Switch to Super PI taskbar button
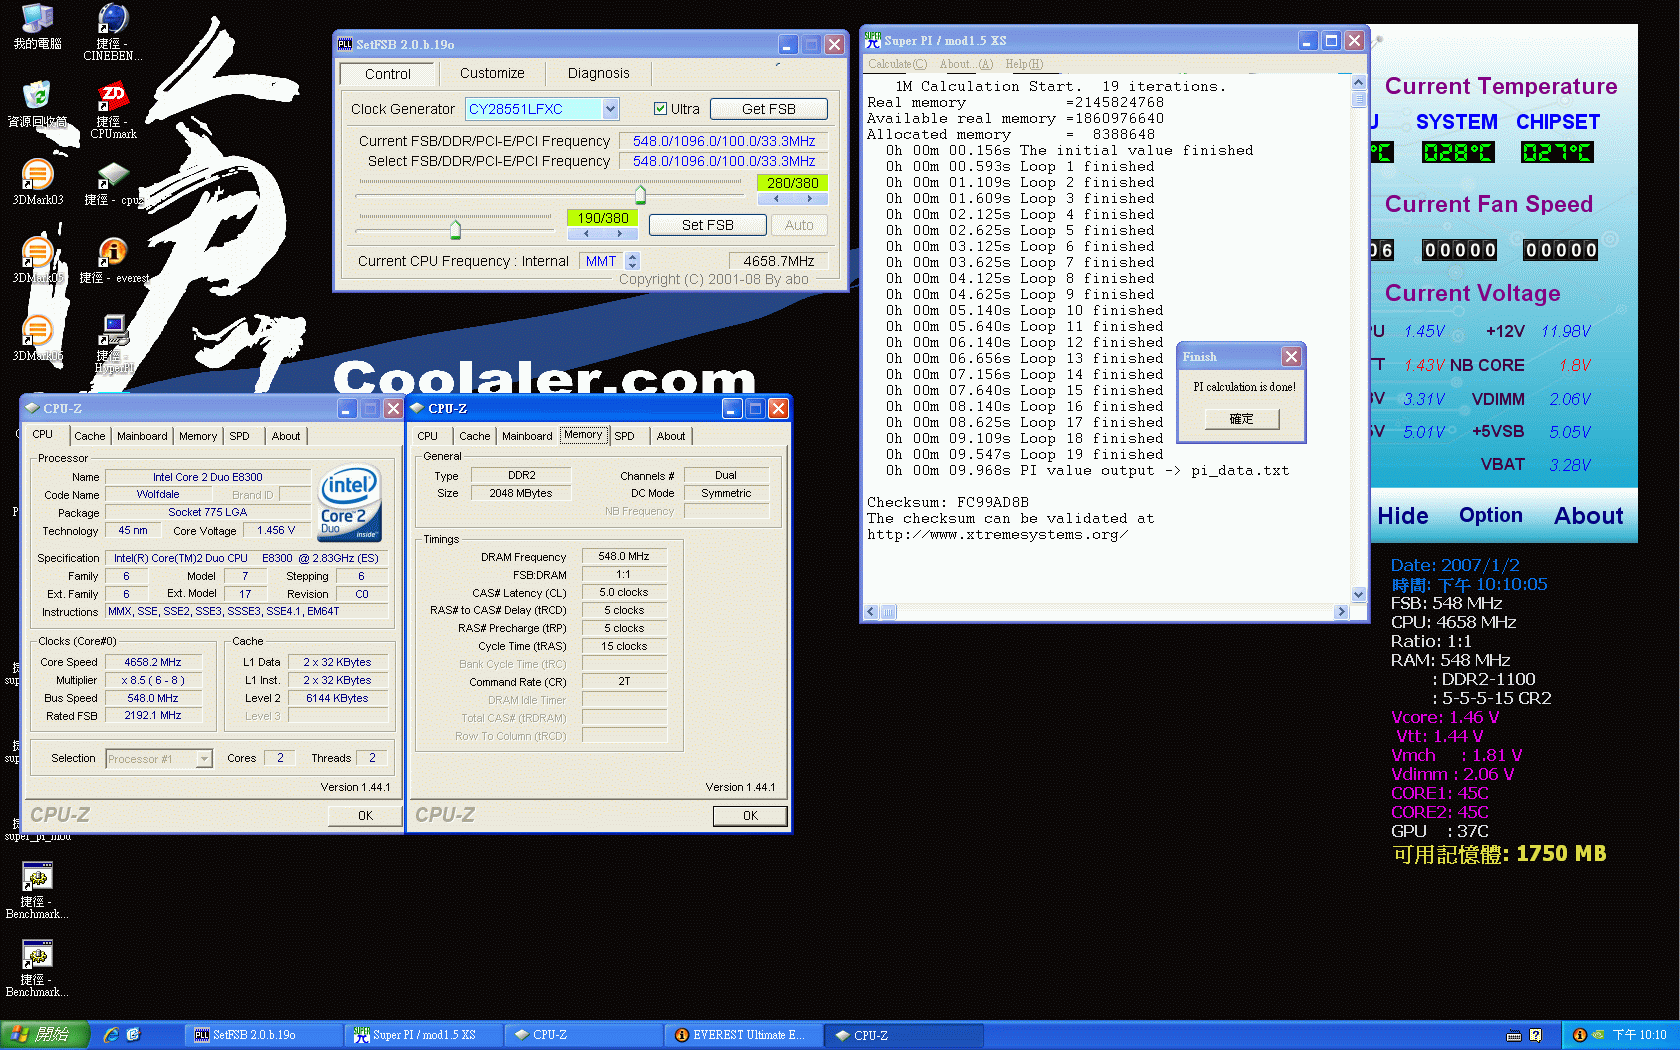Viewport: 1680px width, 1050px height. 423,1035
